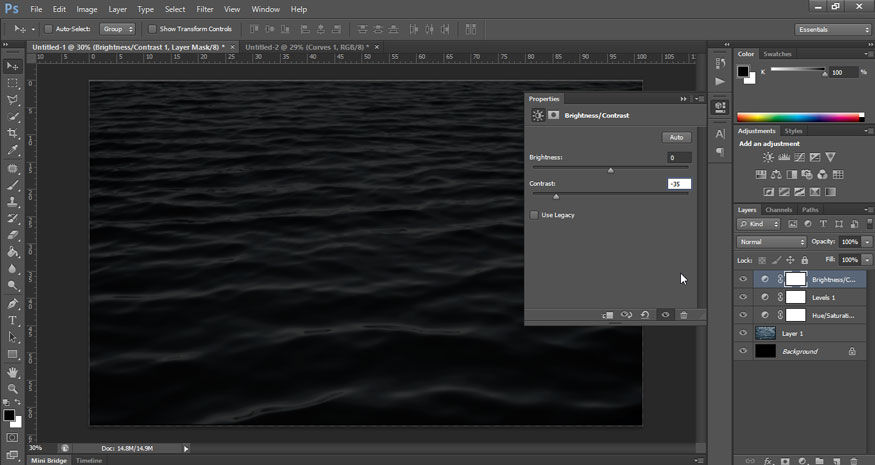This screenshot has width=875, height=465.
Task: Open the Group auto-select dropdown
Action: click(116, 29)
